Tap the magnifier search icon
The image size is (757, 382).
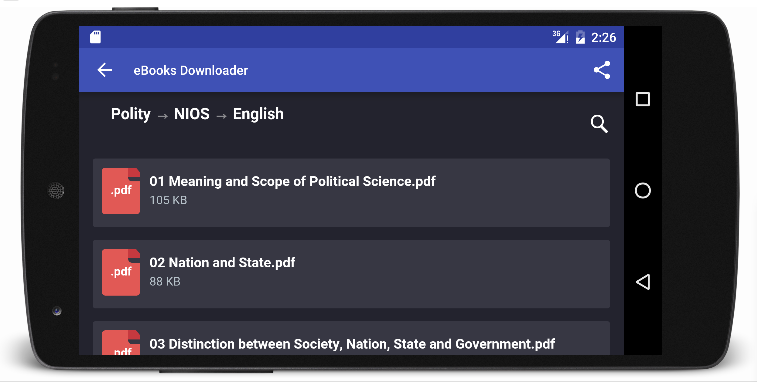(599, 124)
